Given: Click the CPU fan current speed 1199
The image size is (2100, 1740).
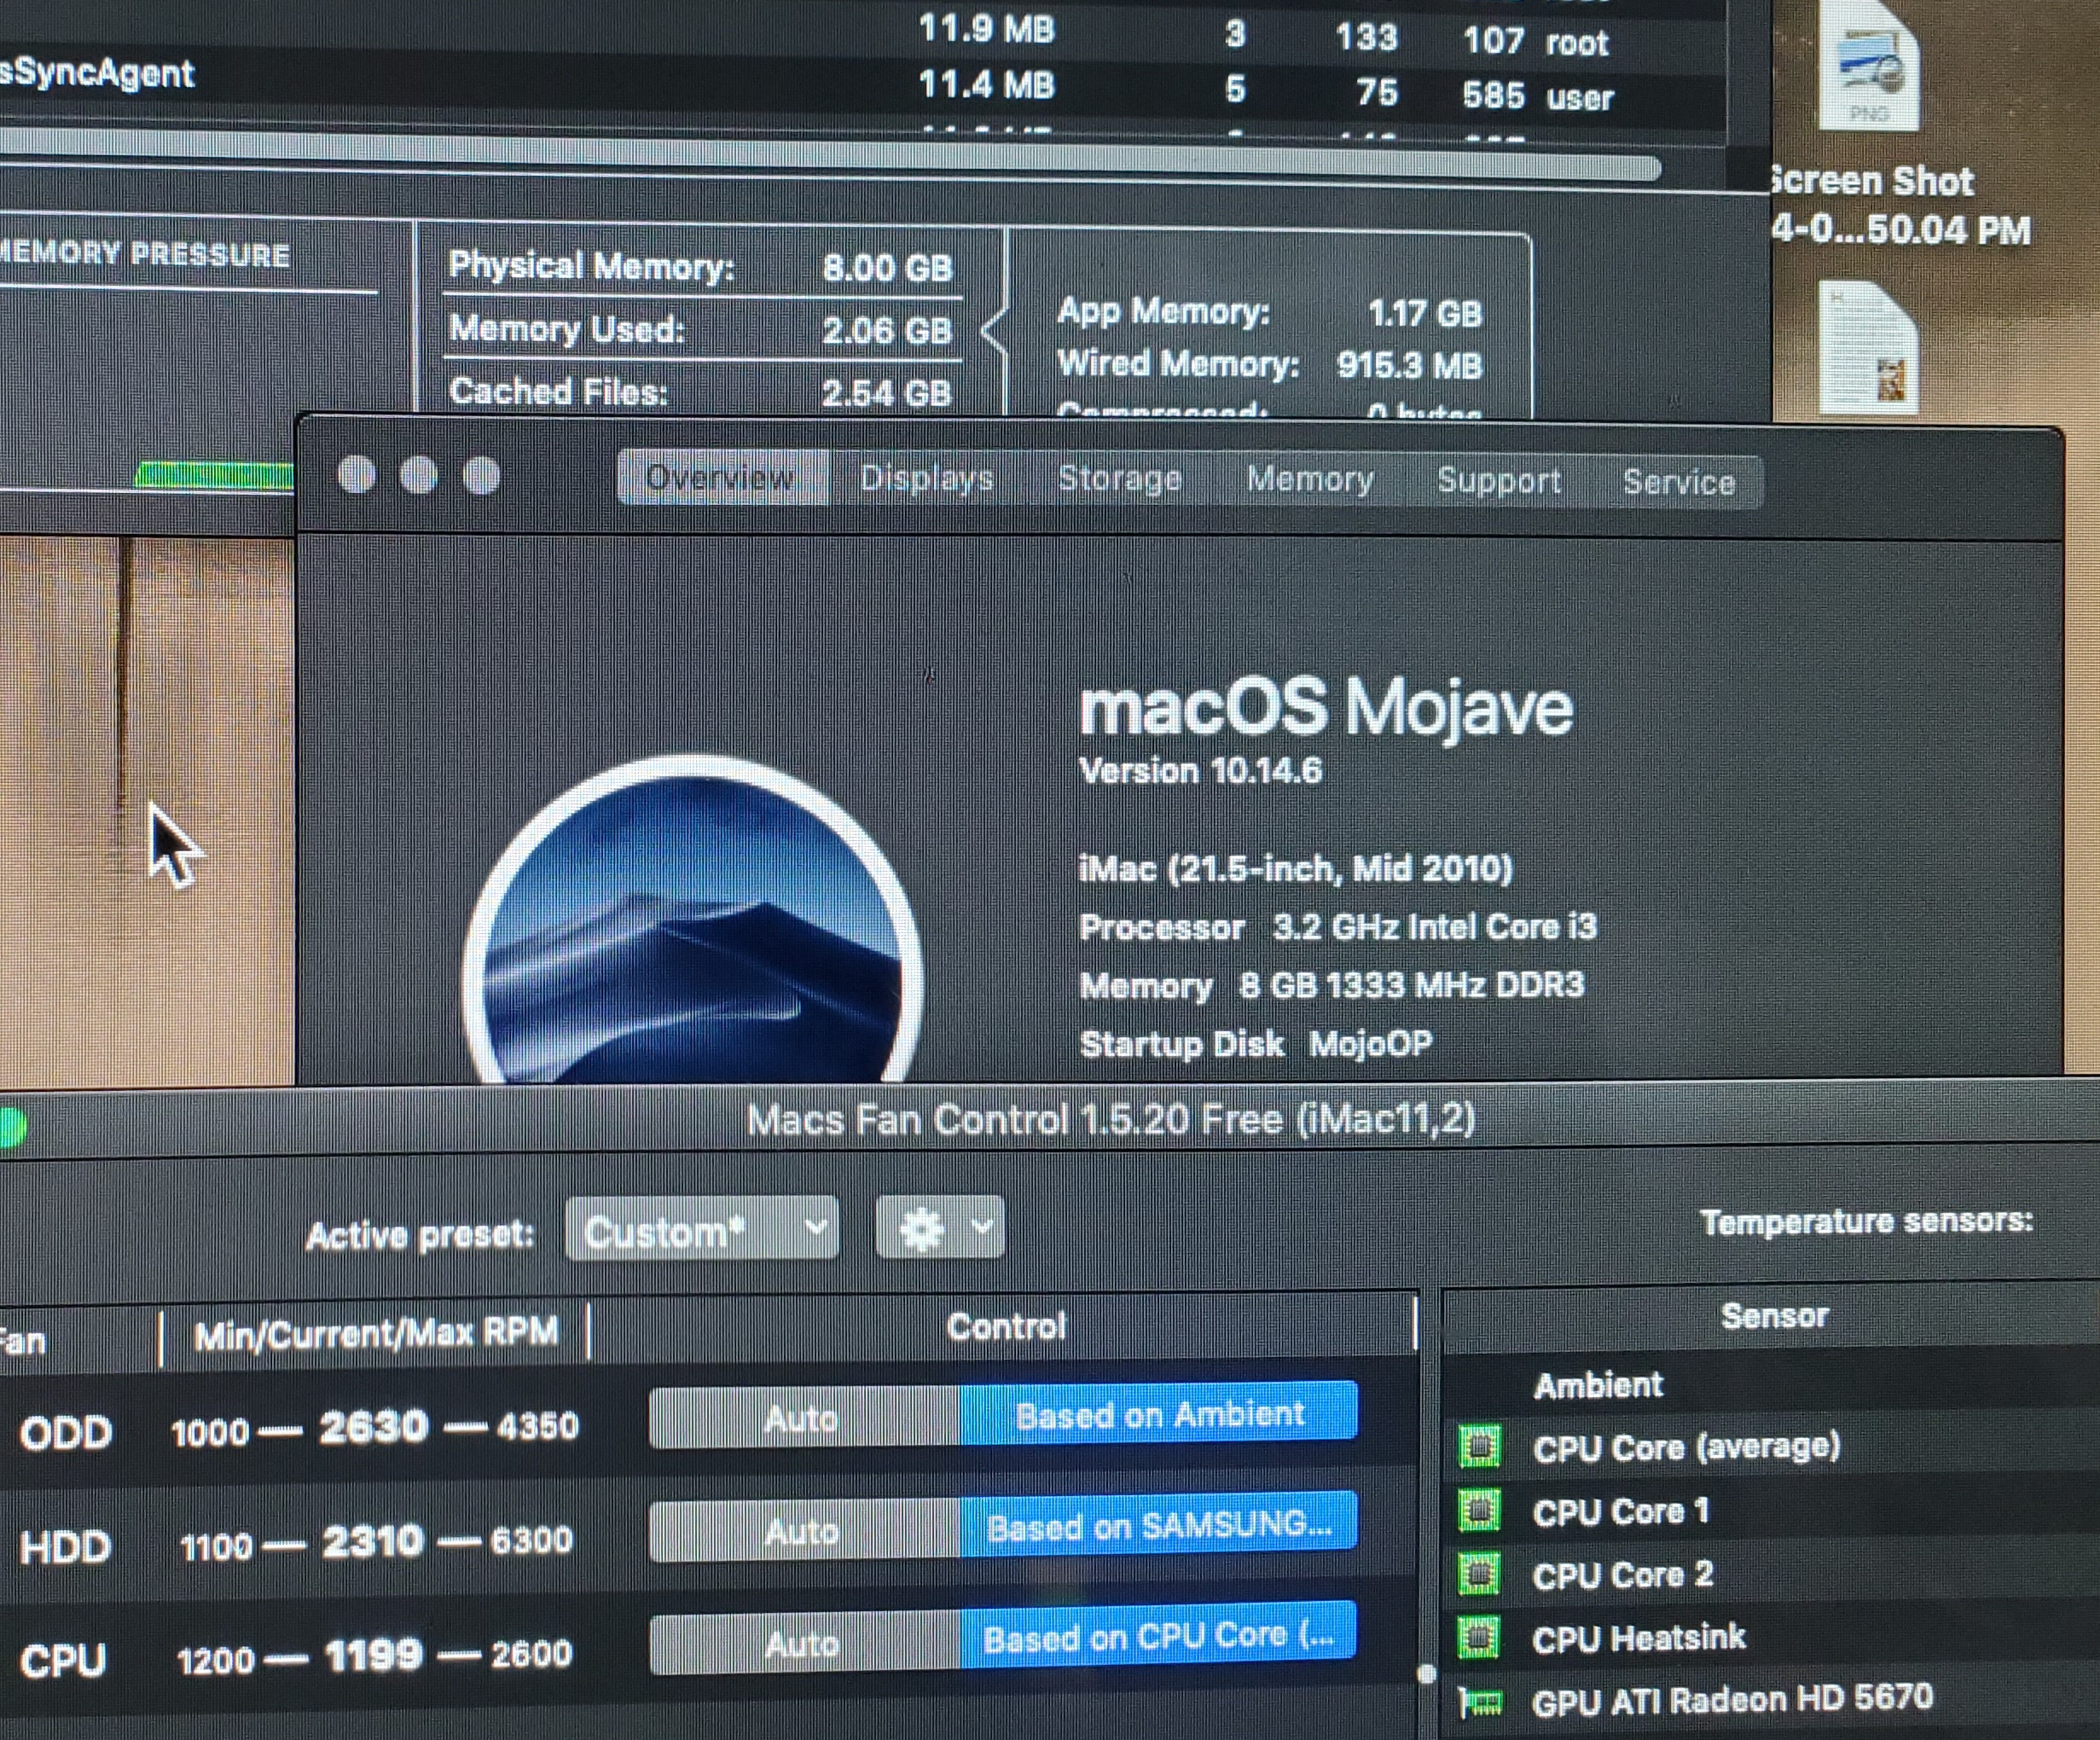Looking at the screenshot, I should tap(372, 1655).
